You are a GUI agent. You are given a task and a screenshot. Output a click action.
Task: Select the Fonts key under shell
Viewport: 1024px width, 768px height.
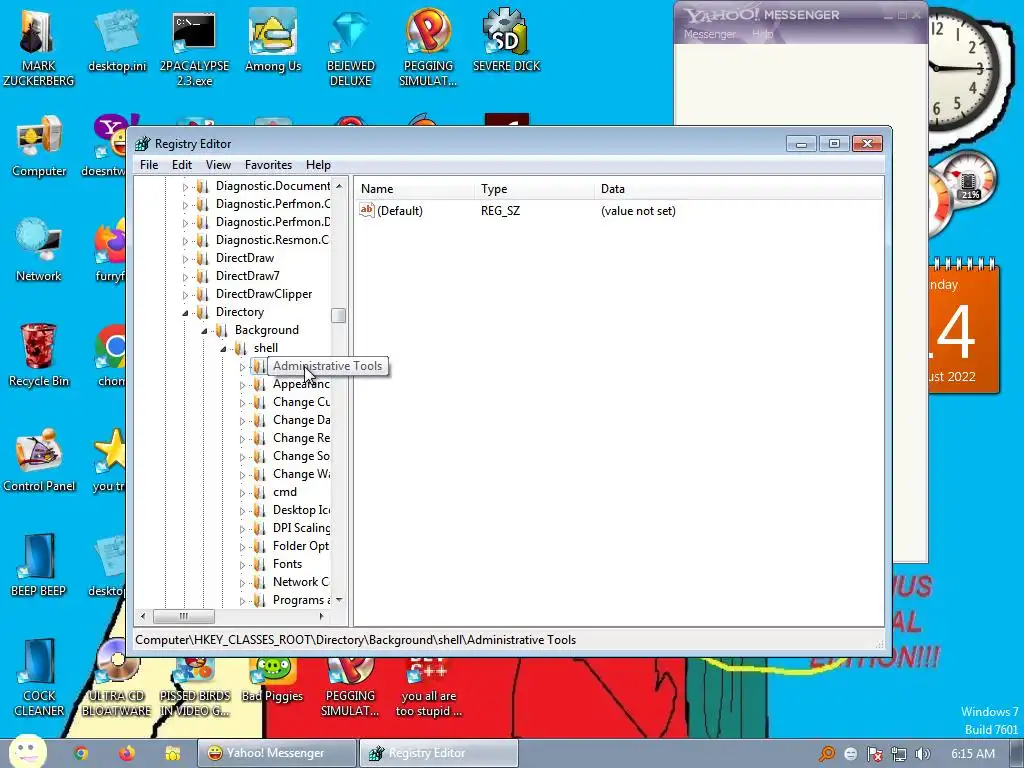(x=287, y=564)
